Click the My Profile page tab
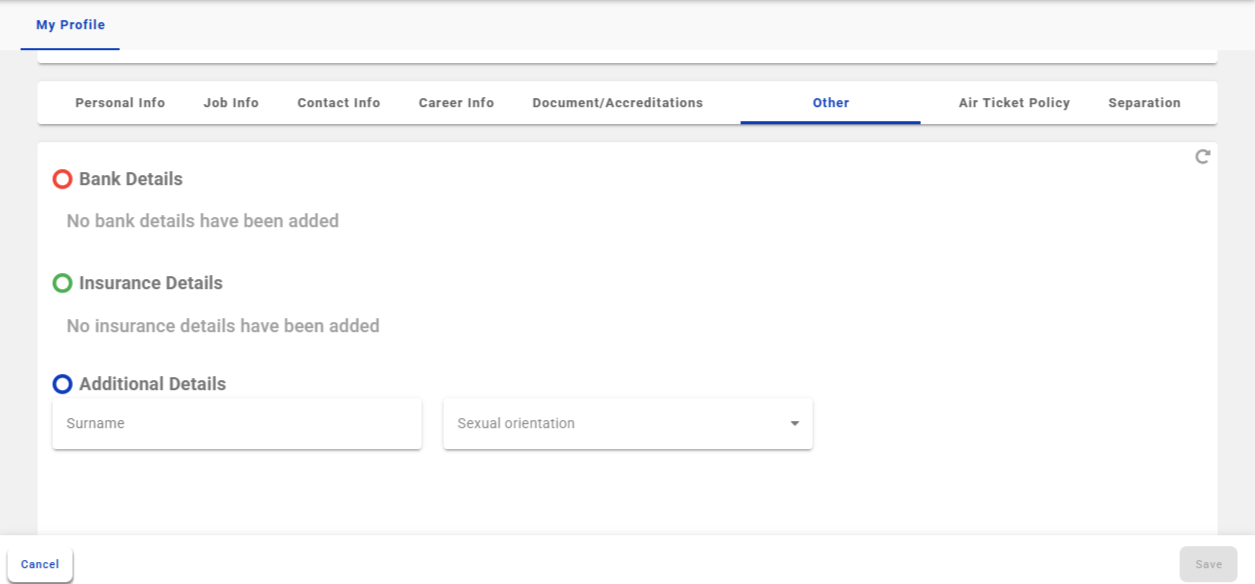Viewport: 1255px width, 584px height. (70, 25)
